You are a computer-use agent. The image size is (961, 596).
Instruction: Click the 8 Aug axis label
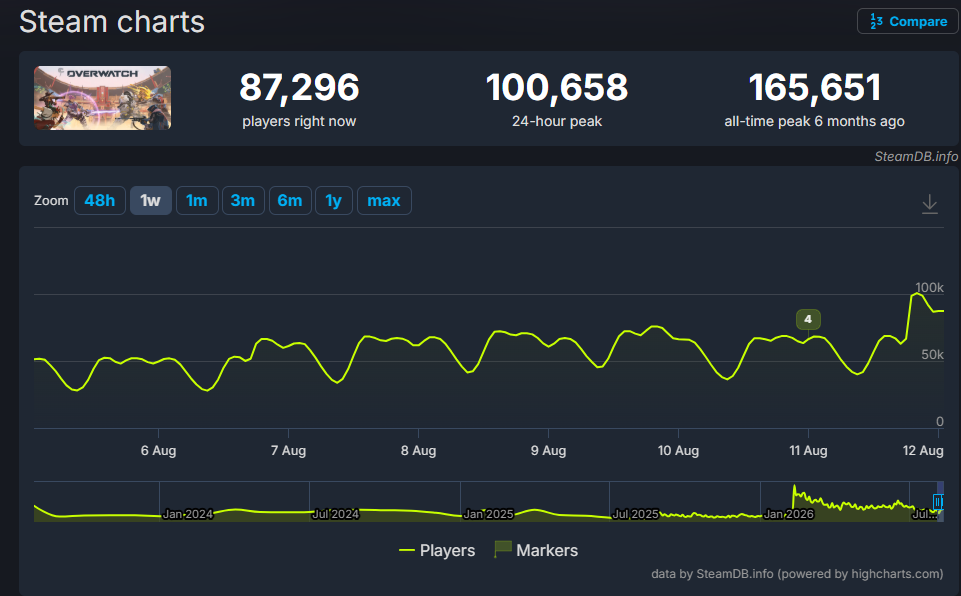click(x=419, y=451)
